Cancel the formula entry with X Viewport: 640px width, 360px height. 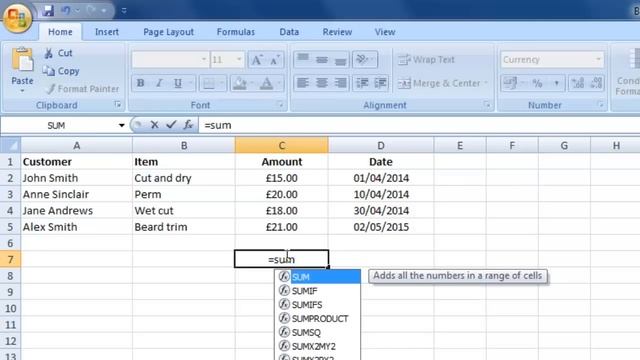[154, 125]
